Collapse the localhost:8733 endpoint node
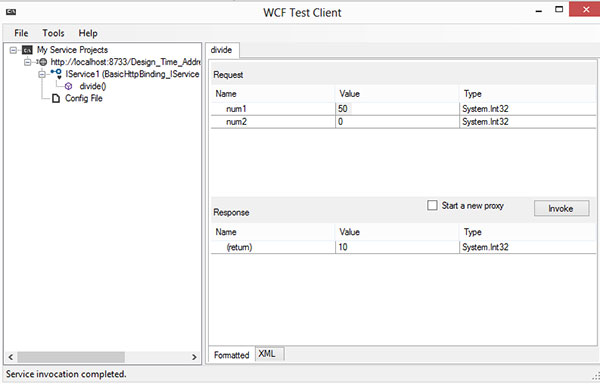This screenshot has height=384, width=600. tap(28, 62)
